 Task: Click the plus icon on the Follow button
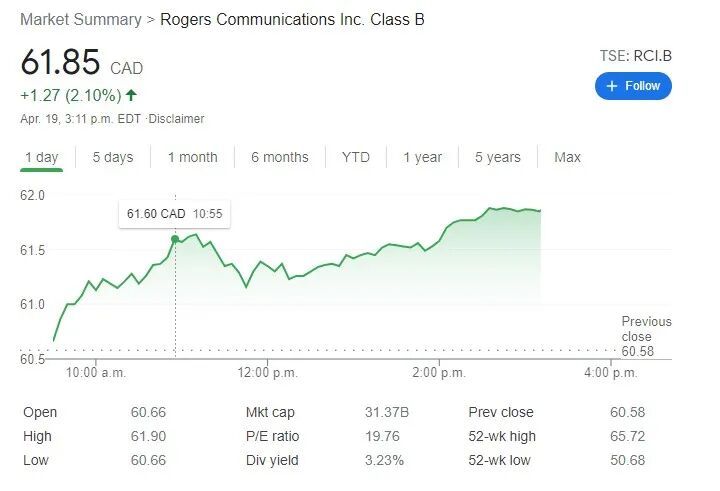pyautogui.click(x=611, y=86)
